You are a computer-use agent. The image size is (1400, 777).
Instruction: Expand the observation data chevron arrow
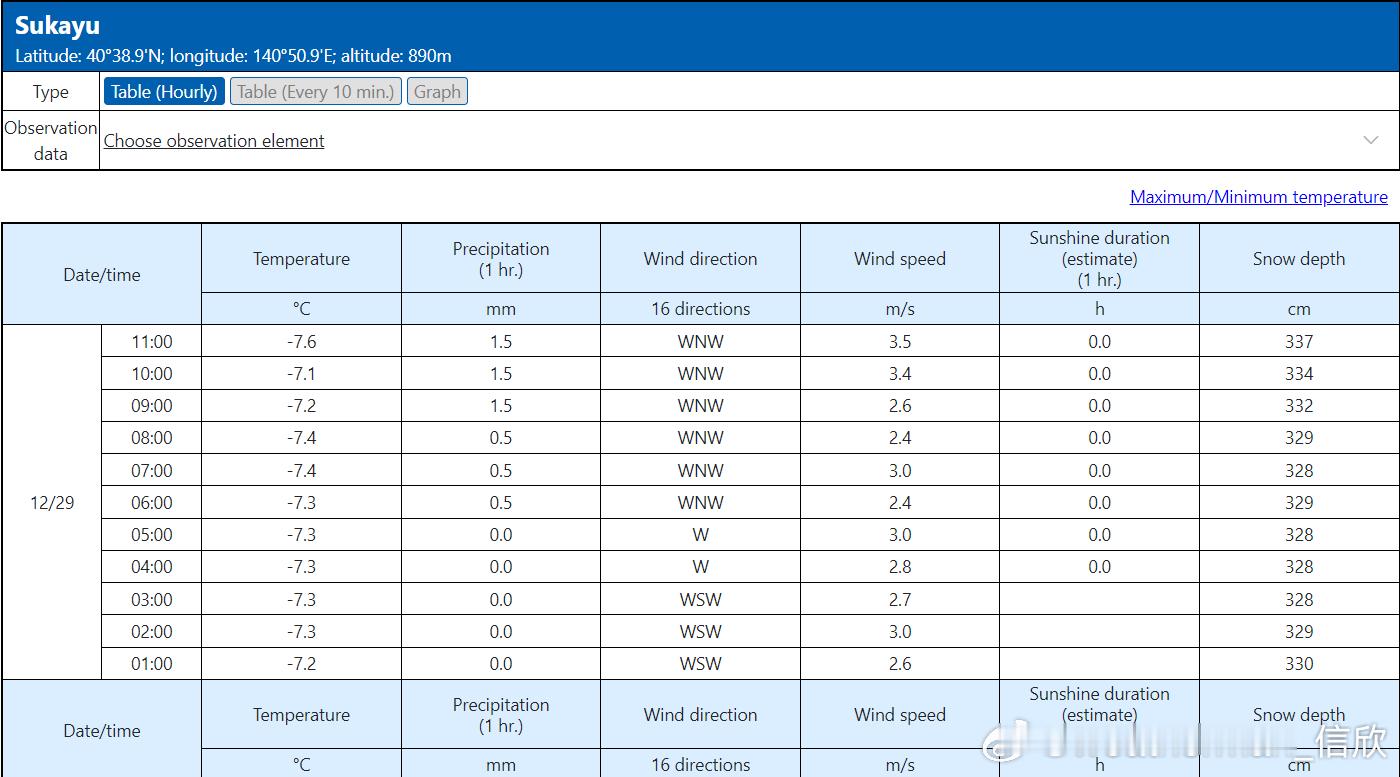tap(1371, 140)
